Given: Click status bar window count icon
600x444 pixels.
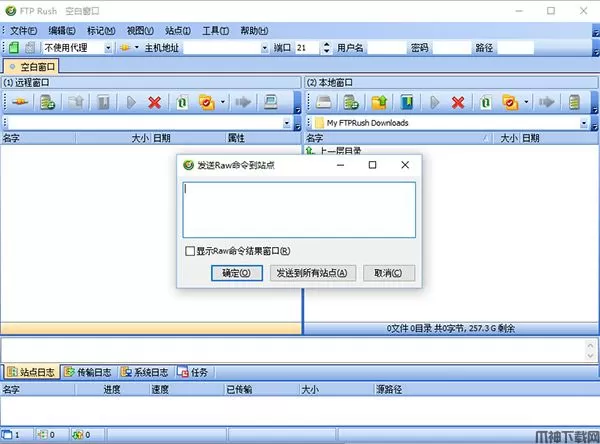Looking at the screenshot, I should [7, 435].
